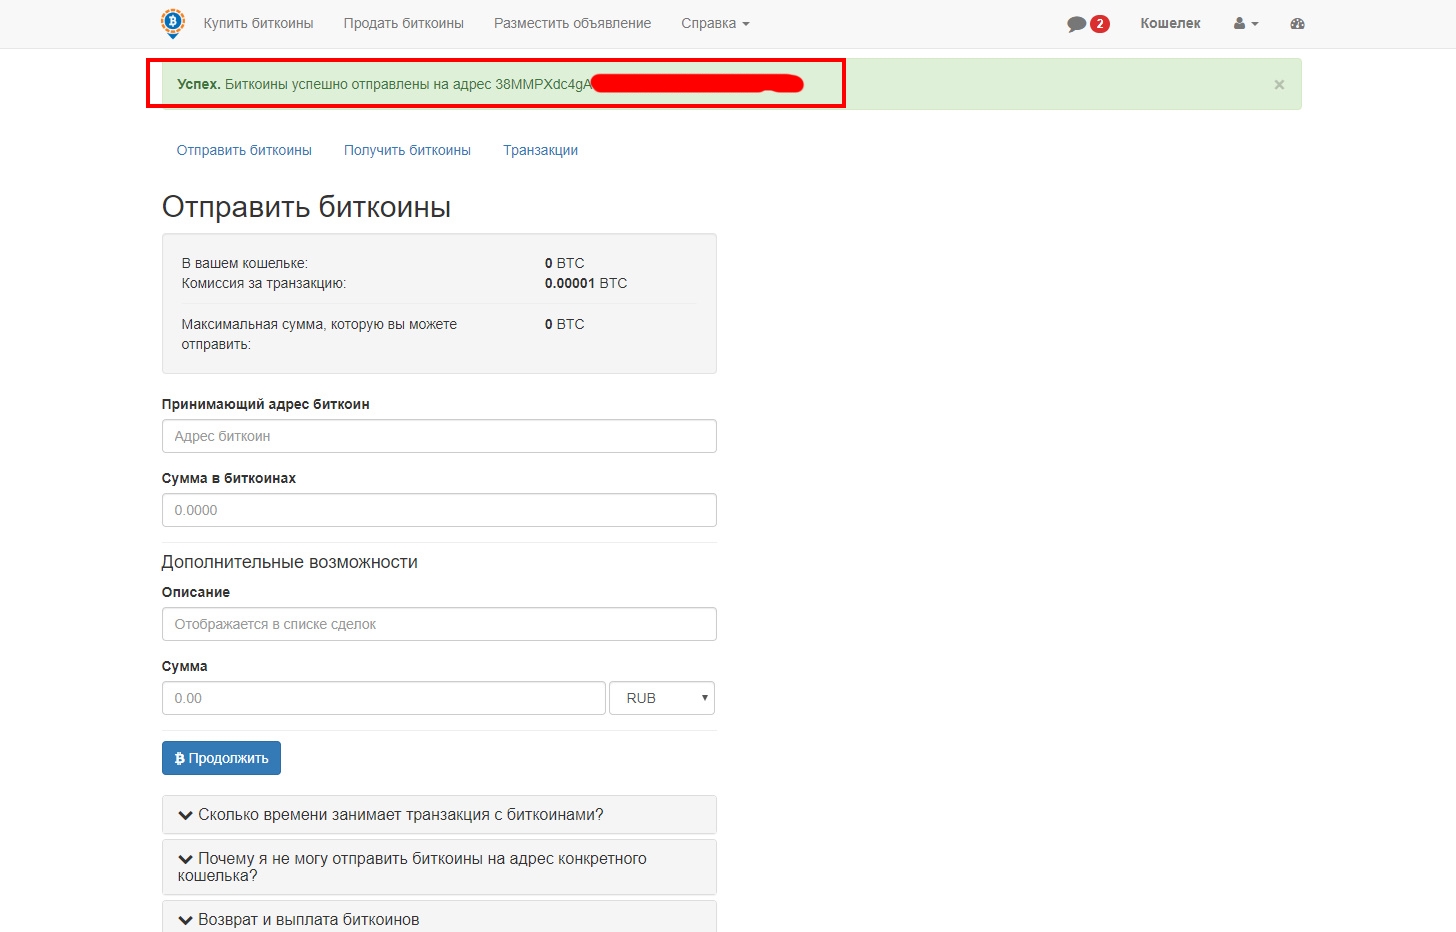Switch to Получить биткоины tab
The width and height of the screenshot is (1456, 932).
click(407, 151)
